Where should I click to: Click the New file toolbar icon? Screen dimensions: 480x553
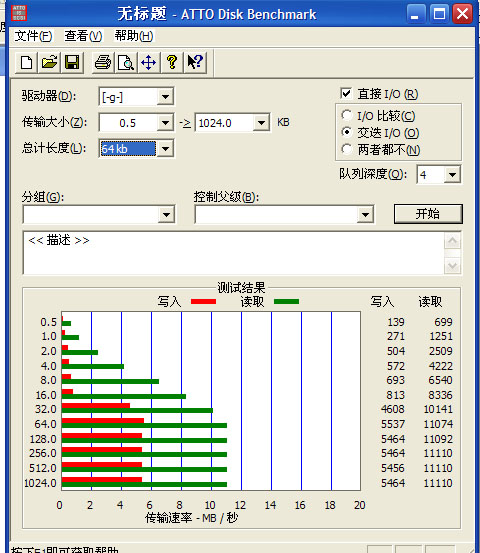pyautogui.click(x=26, y=63)
